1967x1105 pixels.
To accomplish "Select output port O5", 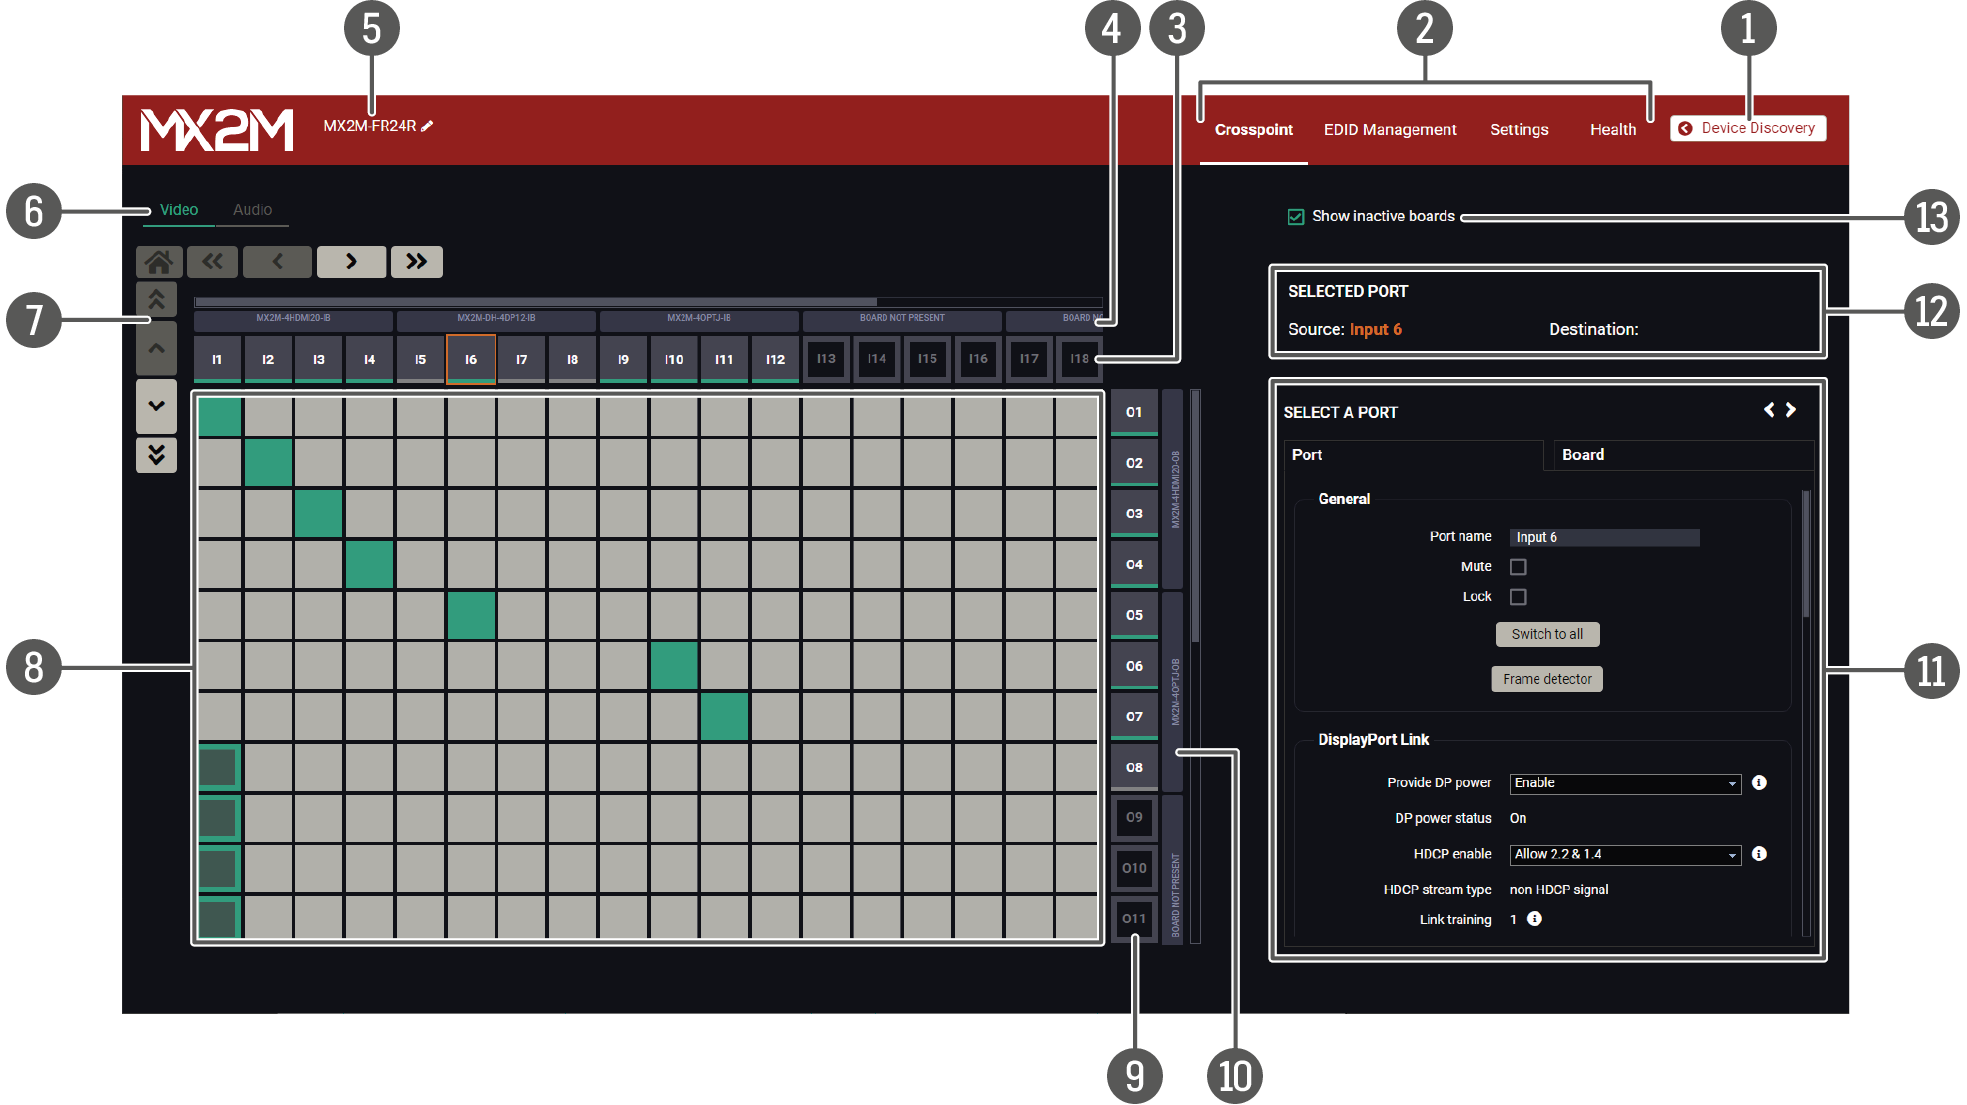I will coord(1134,615).
